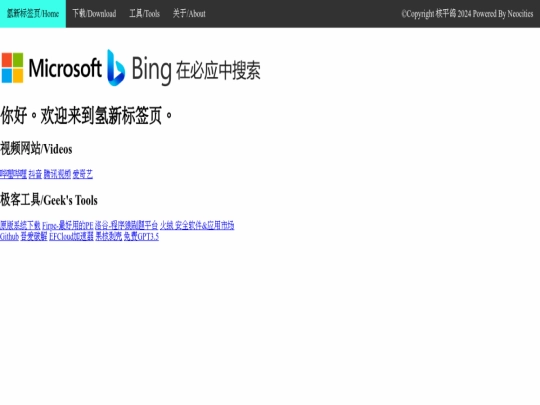The height and width of the screenshot is (405, 540).
Task: Visit the 爱奇艺 link
Action: (x=83, y=174)
